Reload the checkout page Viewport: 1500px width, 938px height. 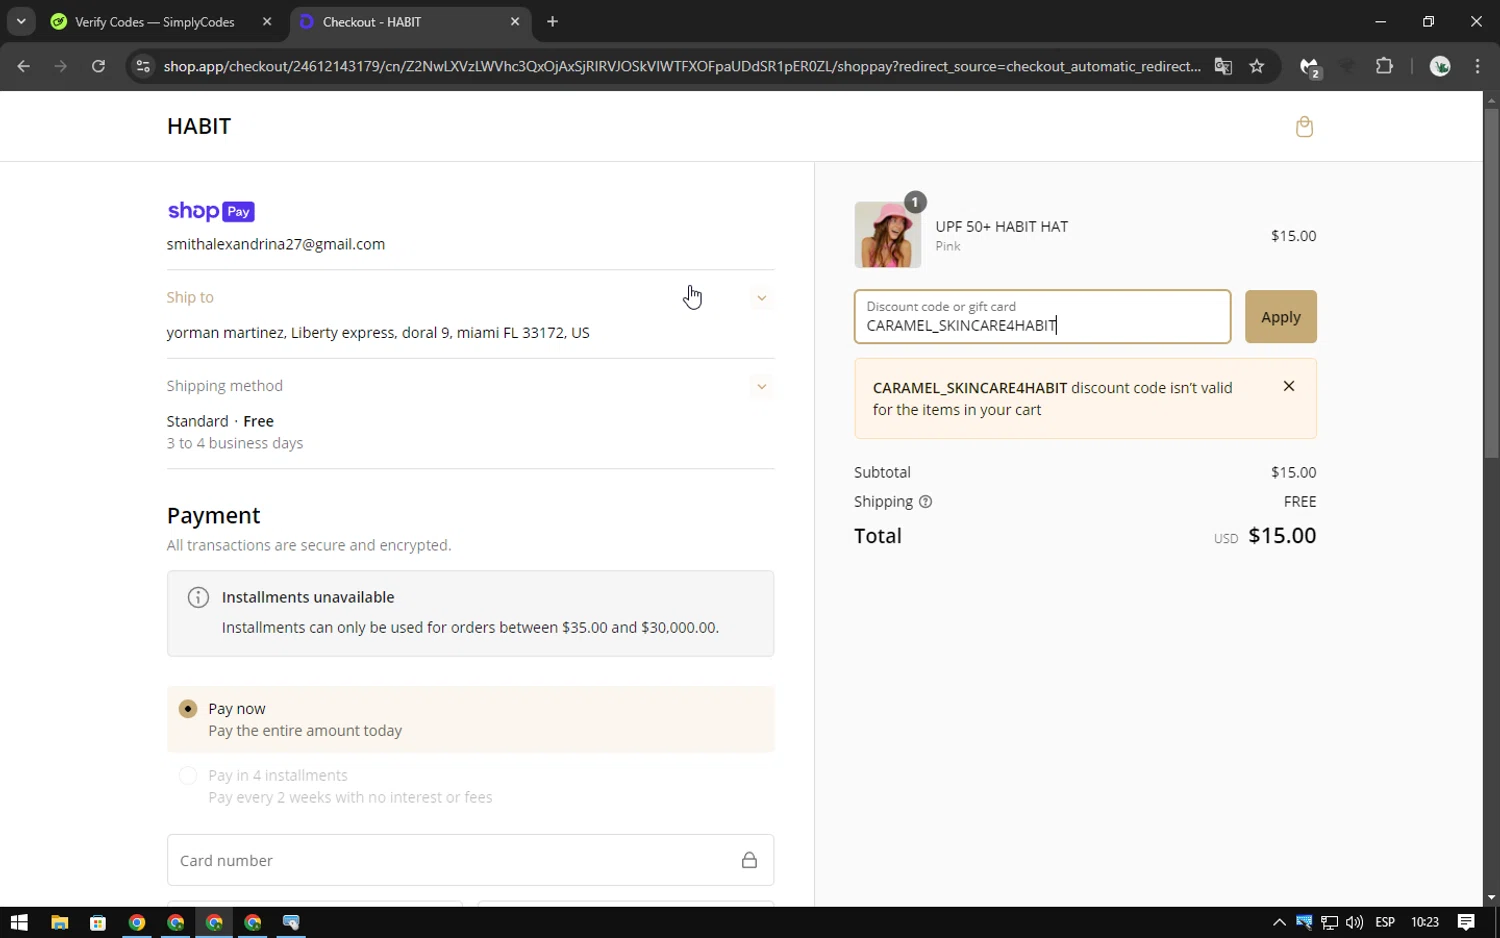coord(98,66)
